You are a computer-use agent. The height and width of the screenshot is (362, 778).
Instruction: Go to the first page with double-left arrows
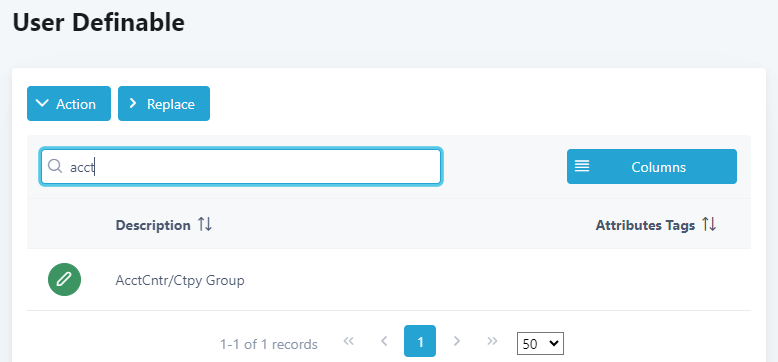point(349,341)
